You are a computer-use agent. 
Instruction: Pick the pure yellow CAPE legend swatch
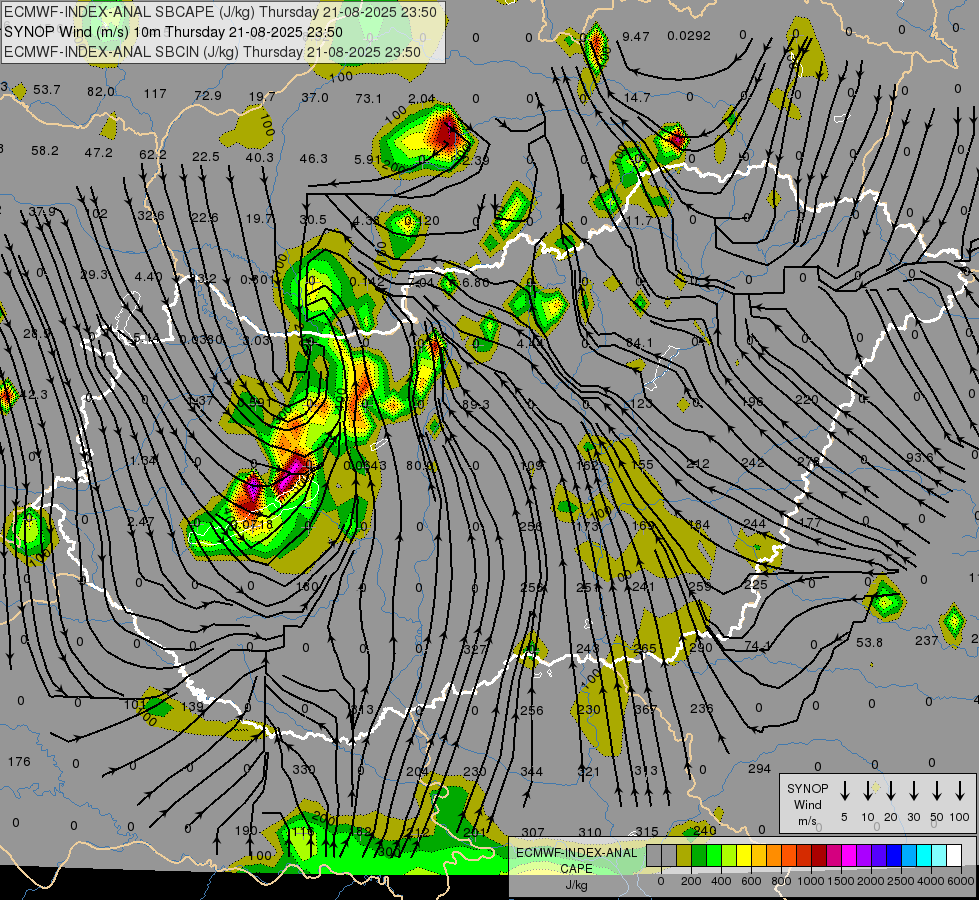click(744, 856)
